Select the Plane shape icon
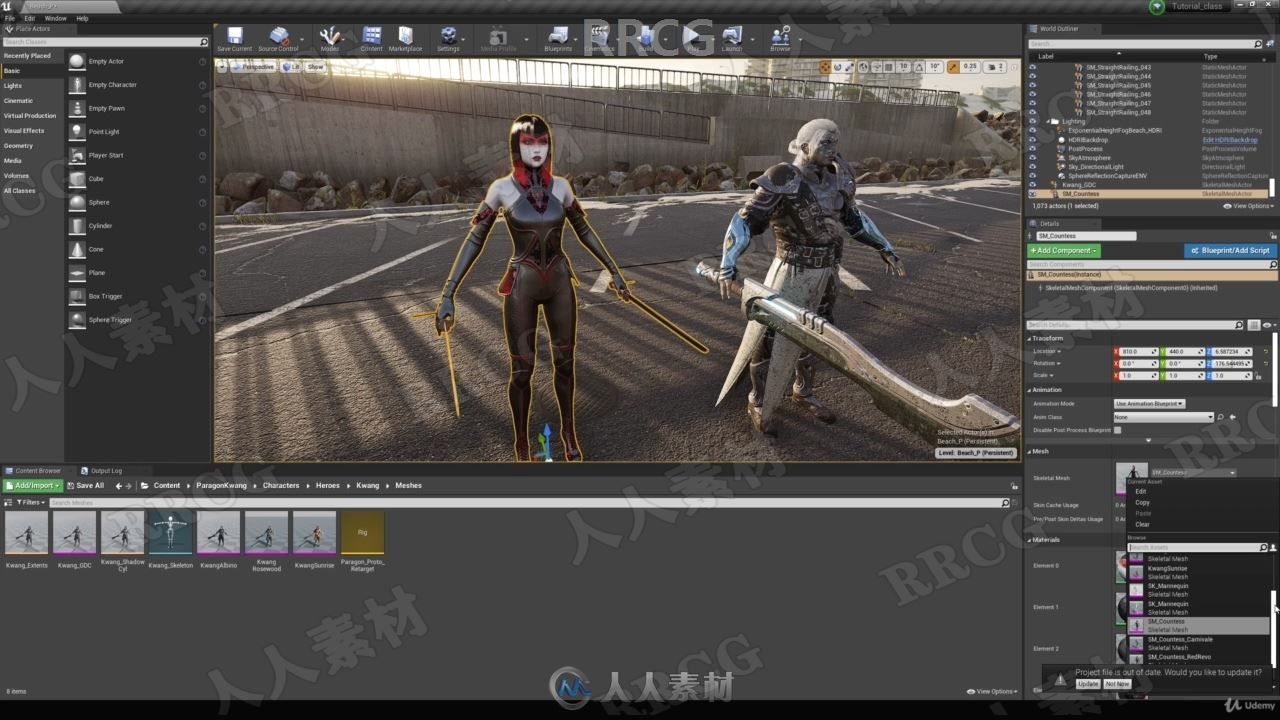This screenshot has width=1280, height=720. click(x=77, y=273)
